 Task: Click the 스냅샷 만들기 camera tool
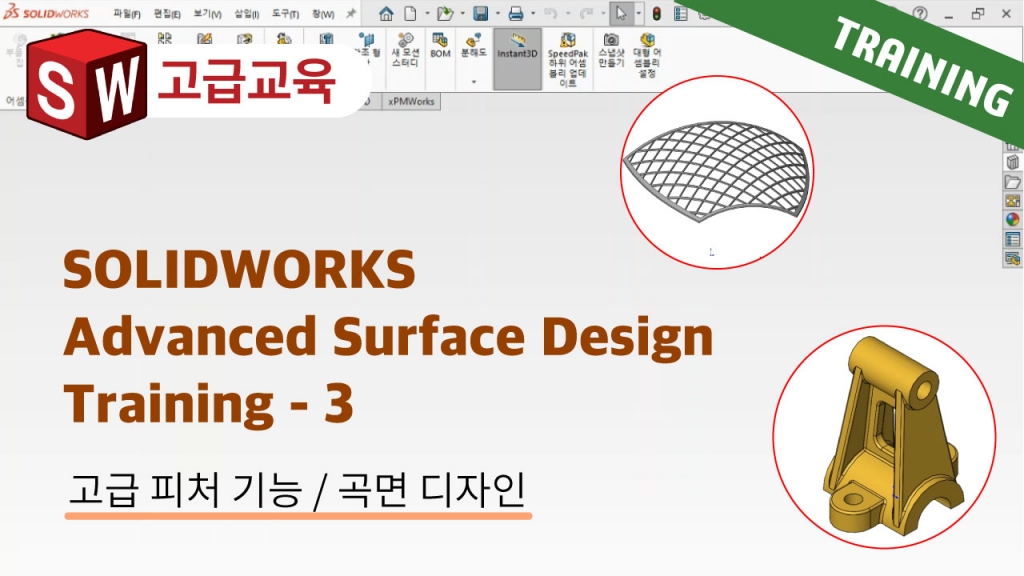(x=611, y=50)
